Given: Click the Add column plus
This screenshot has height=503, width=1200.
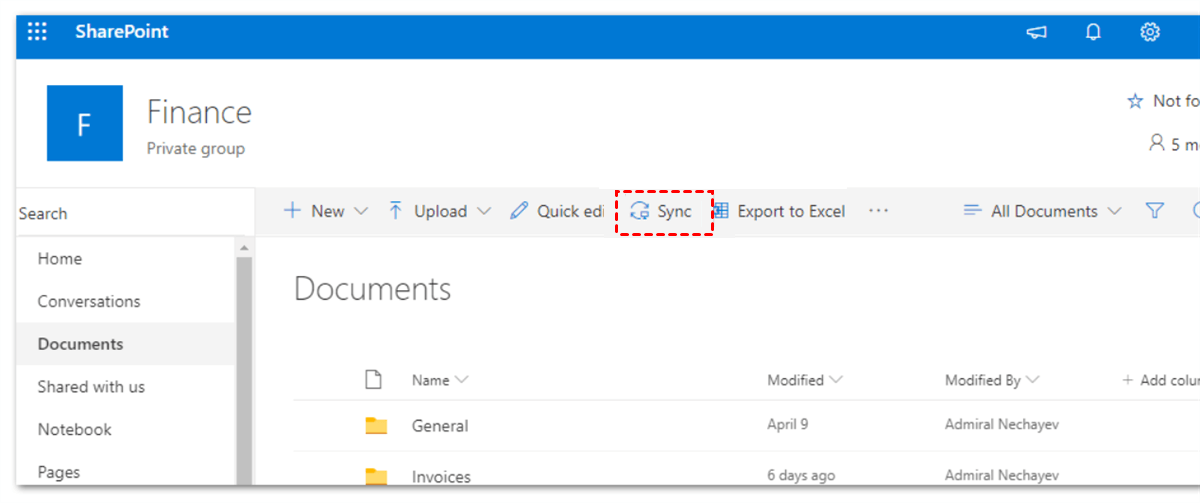Looking at the screenshot, I should click(1128, 380).
